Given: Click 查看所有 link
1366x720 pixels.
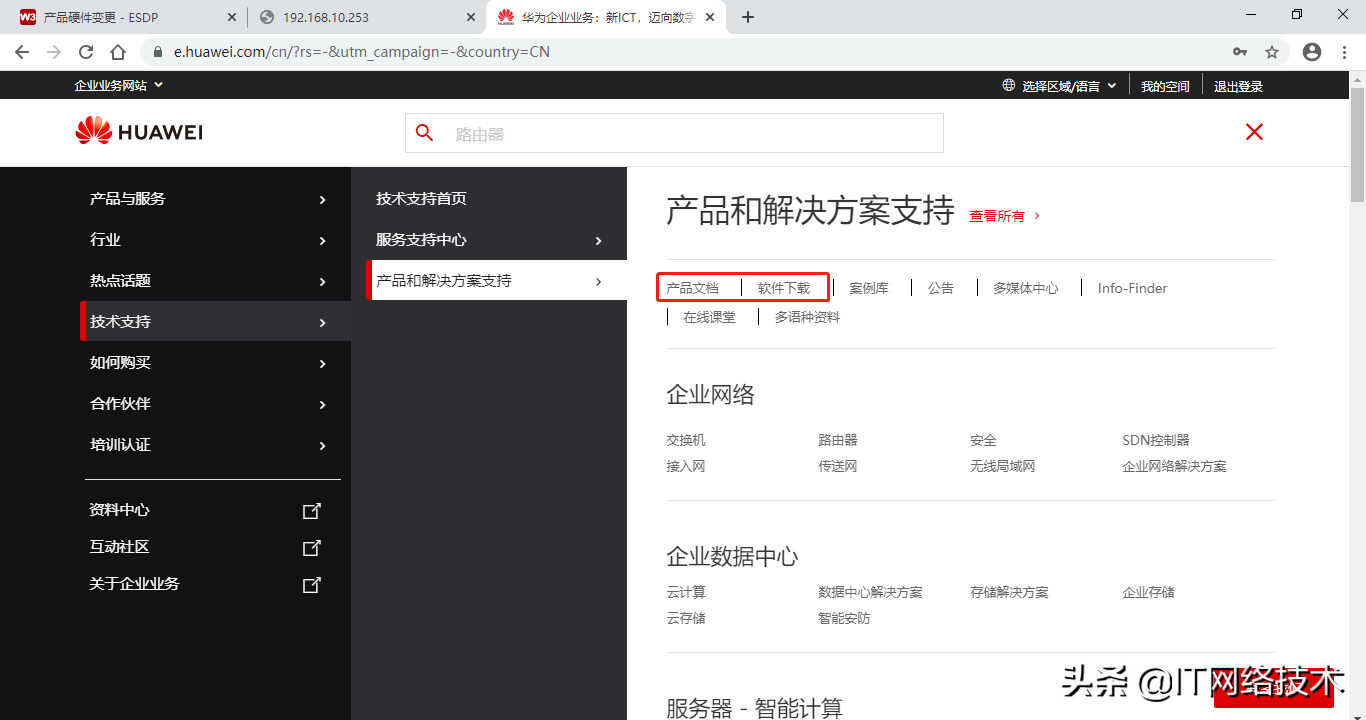Looking at the screenshot, I should tap(1005, 215).
